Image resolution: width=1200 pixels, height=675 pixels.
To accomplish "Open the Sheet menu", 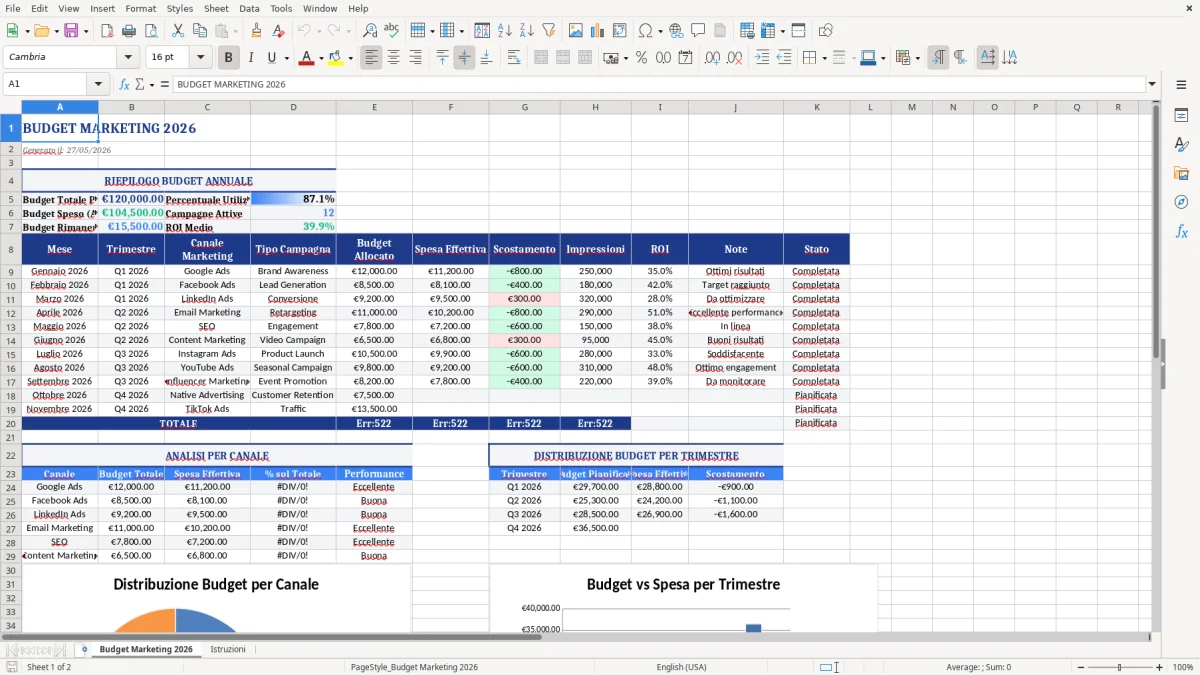I will point(216,8).
